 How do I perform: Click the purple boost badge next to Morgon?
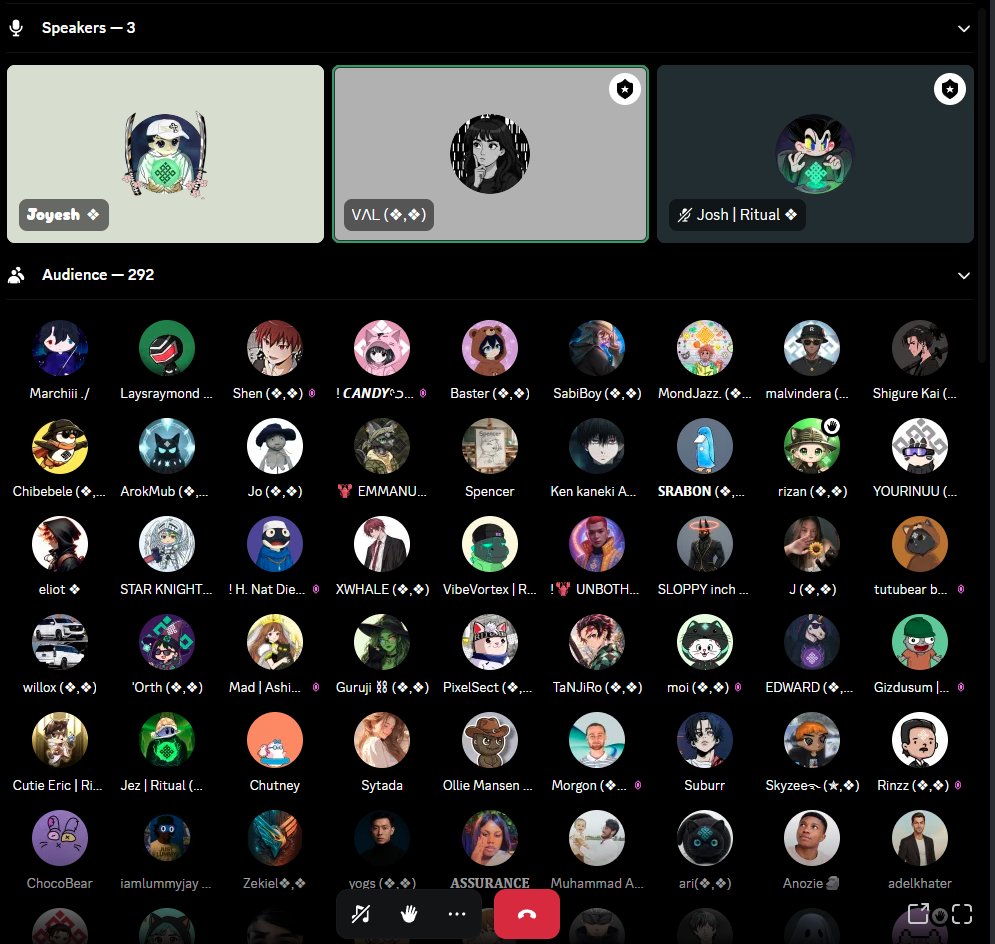point(638,785)
